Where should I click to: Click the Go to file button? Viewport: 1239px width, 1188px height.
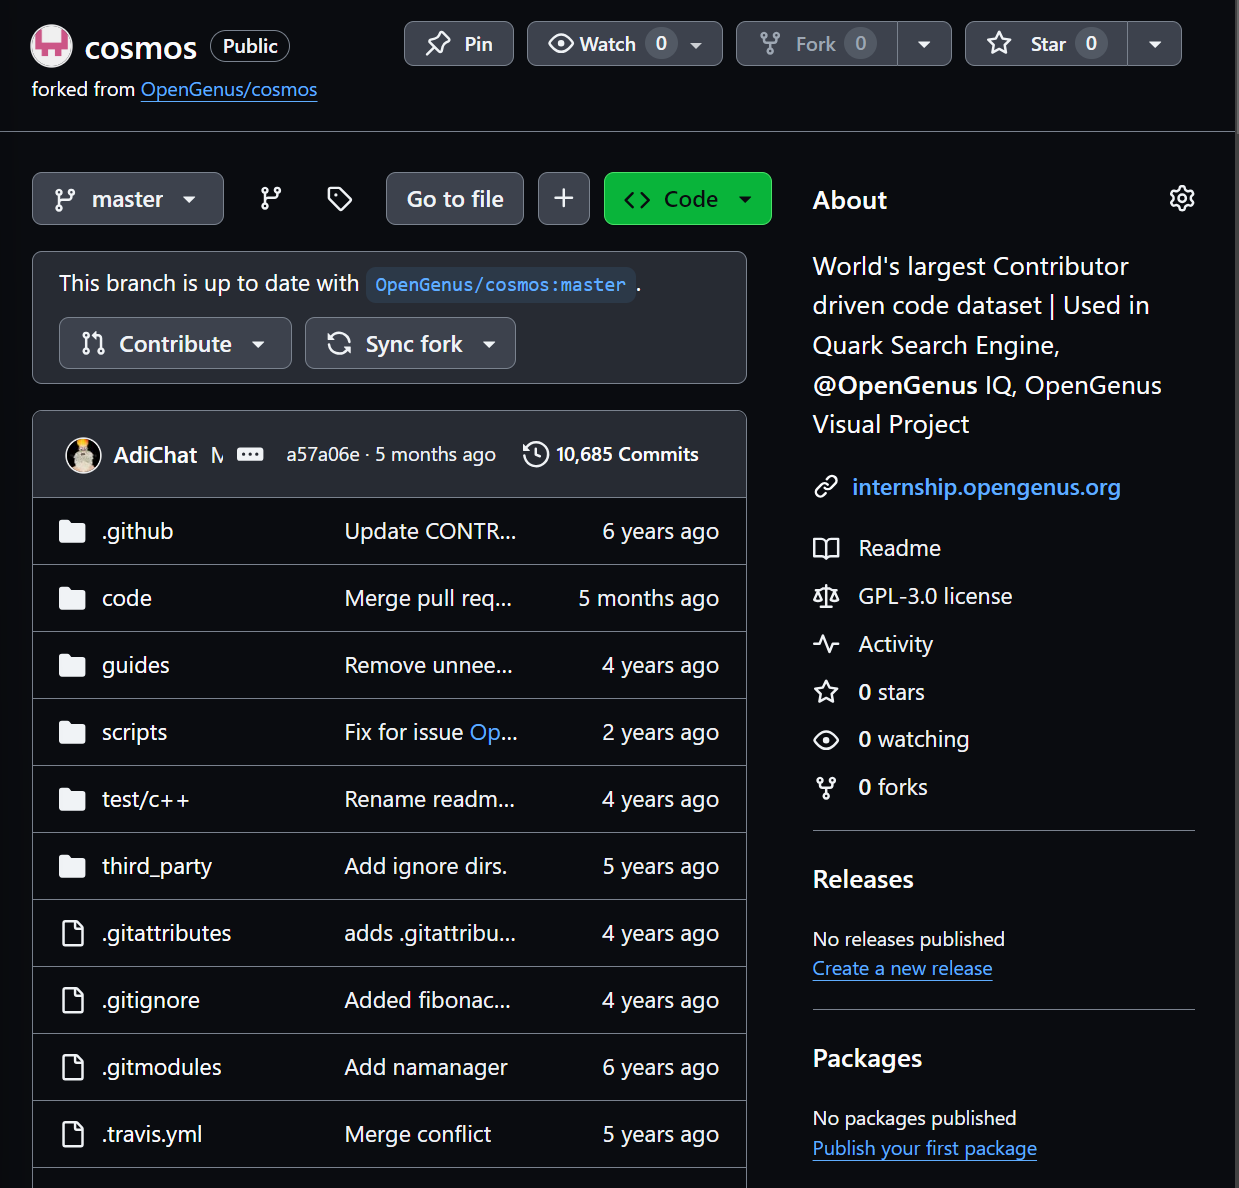455,199
